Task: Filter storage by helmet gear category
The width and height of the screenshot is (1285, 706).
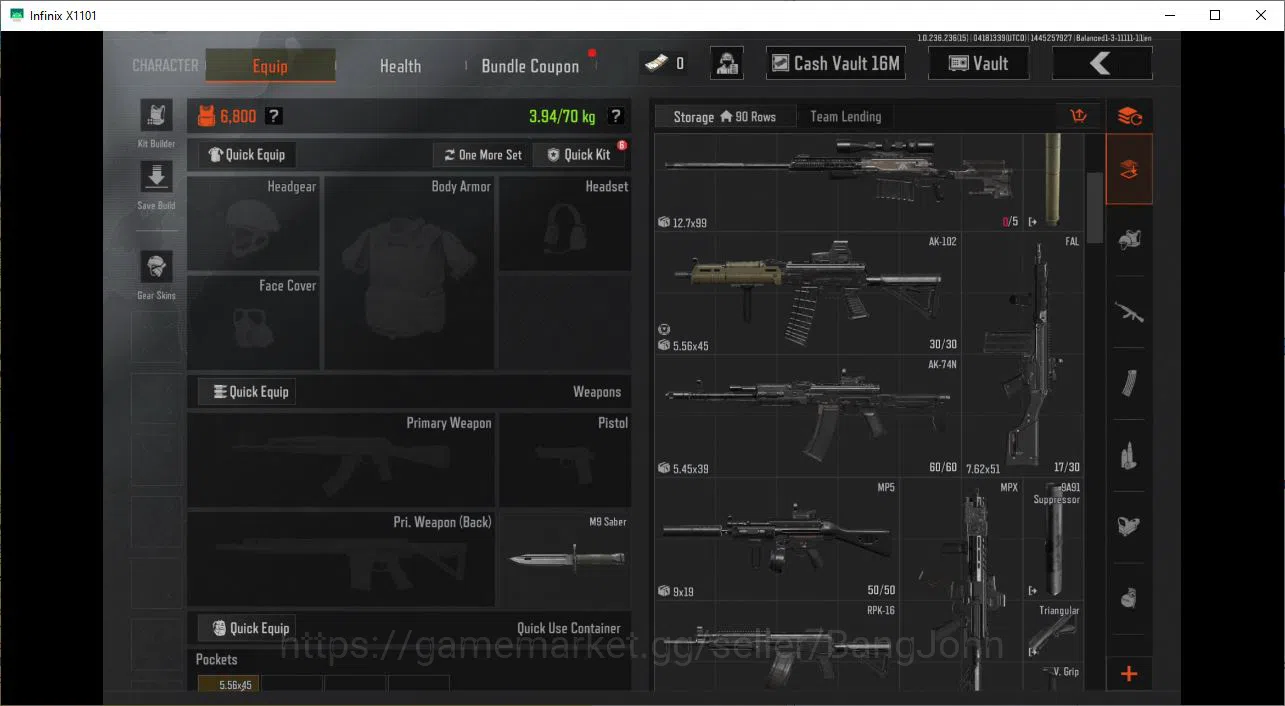Action: tap(1129, 241)
